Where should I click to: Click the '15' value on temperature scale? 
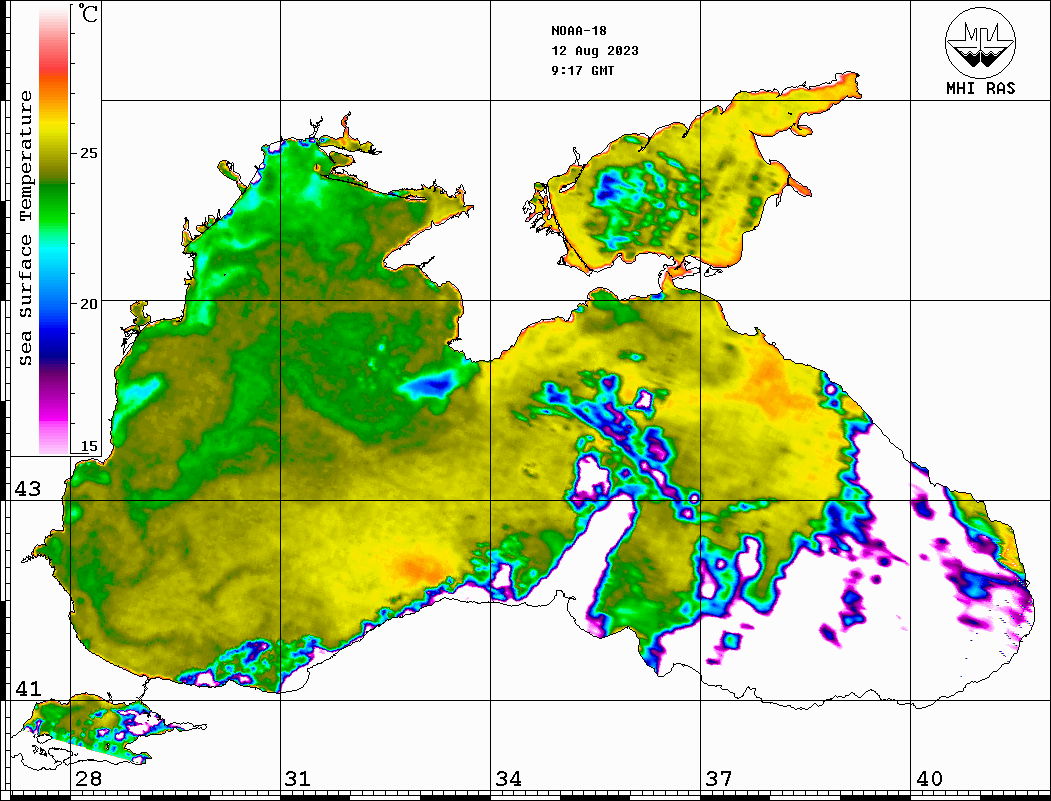[88, 446]
